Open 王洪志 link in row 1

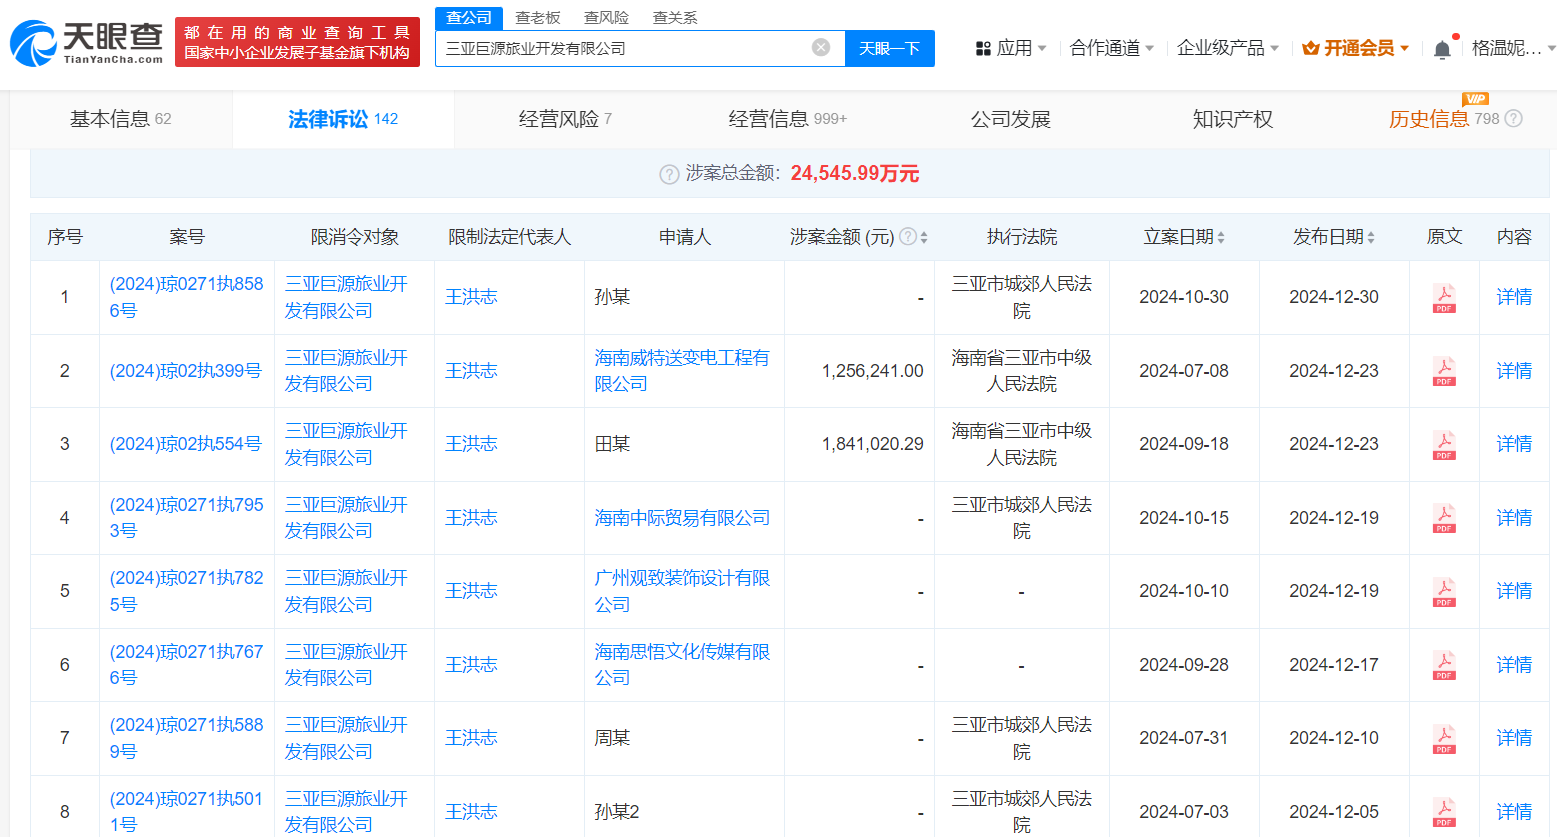471,297
